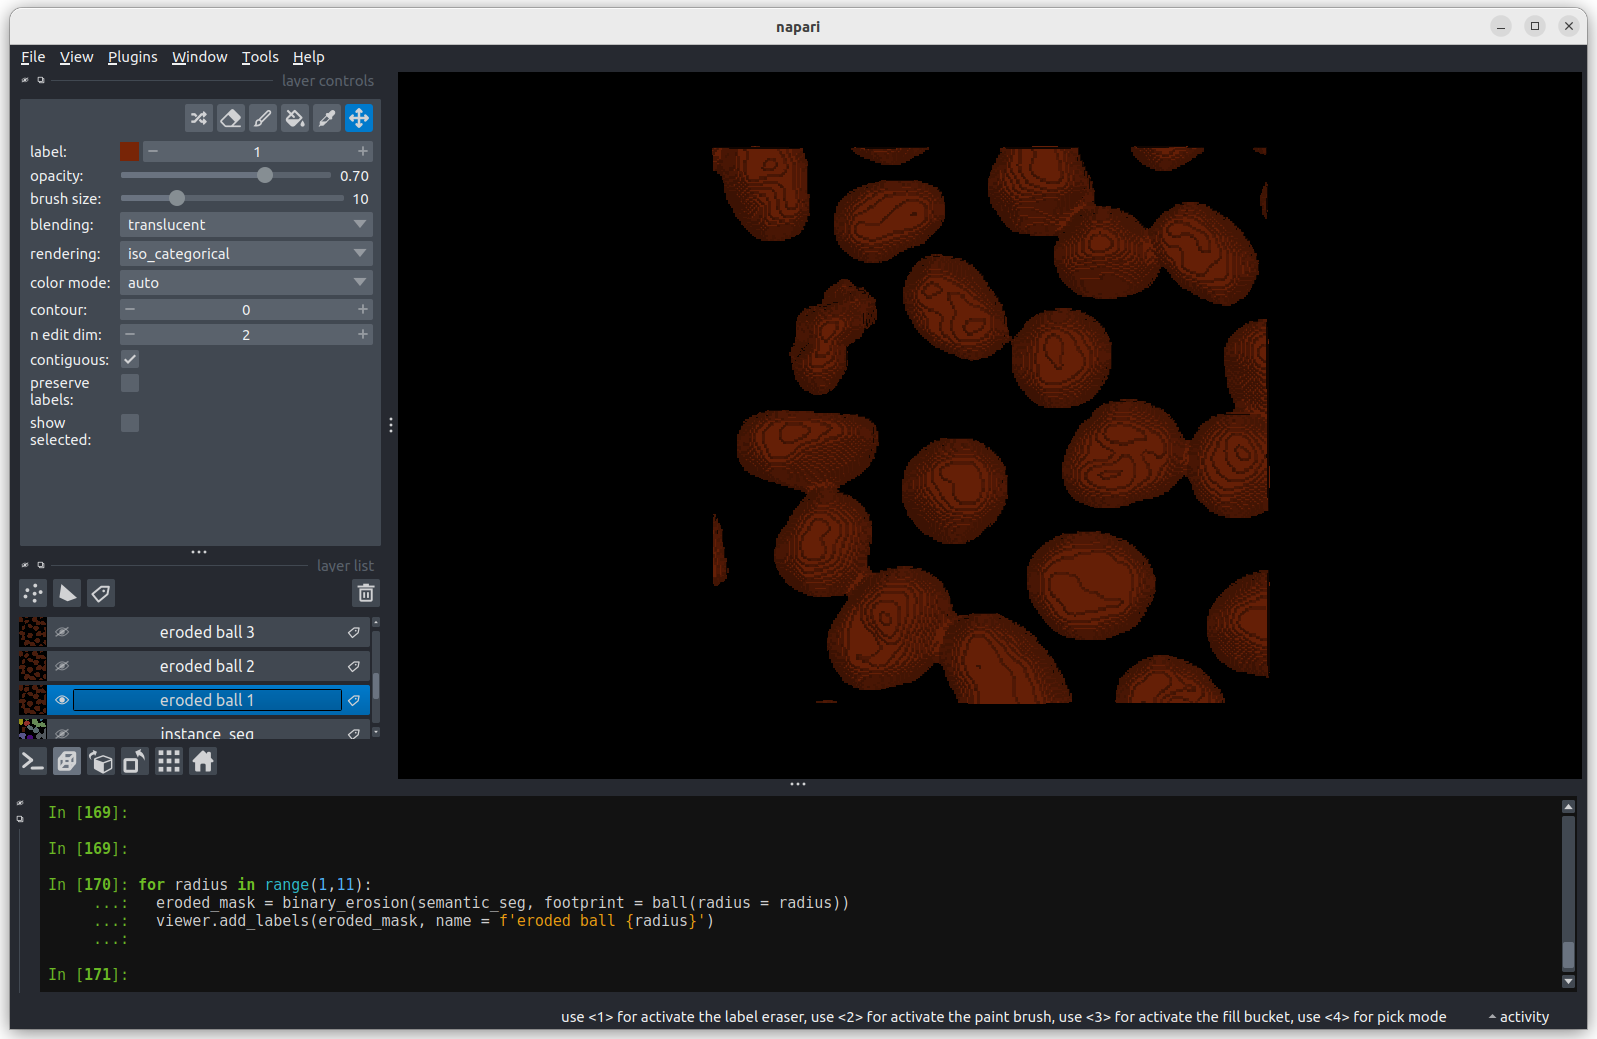Open the File menu
Screen dimensions: 1597x1039
33,57
